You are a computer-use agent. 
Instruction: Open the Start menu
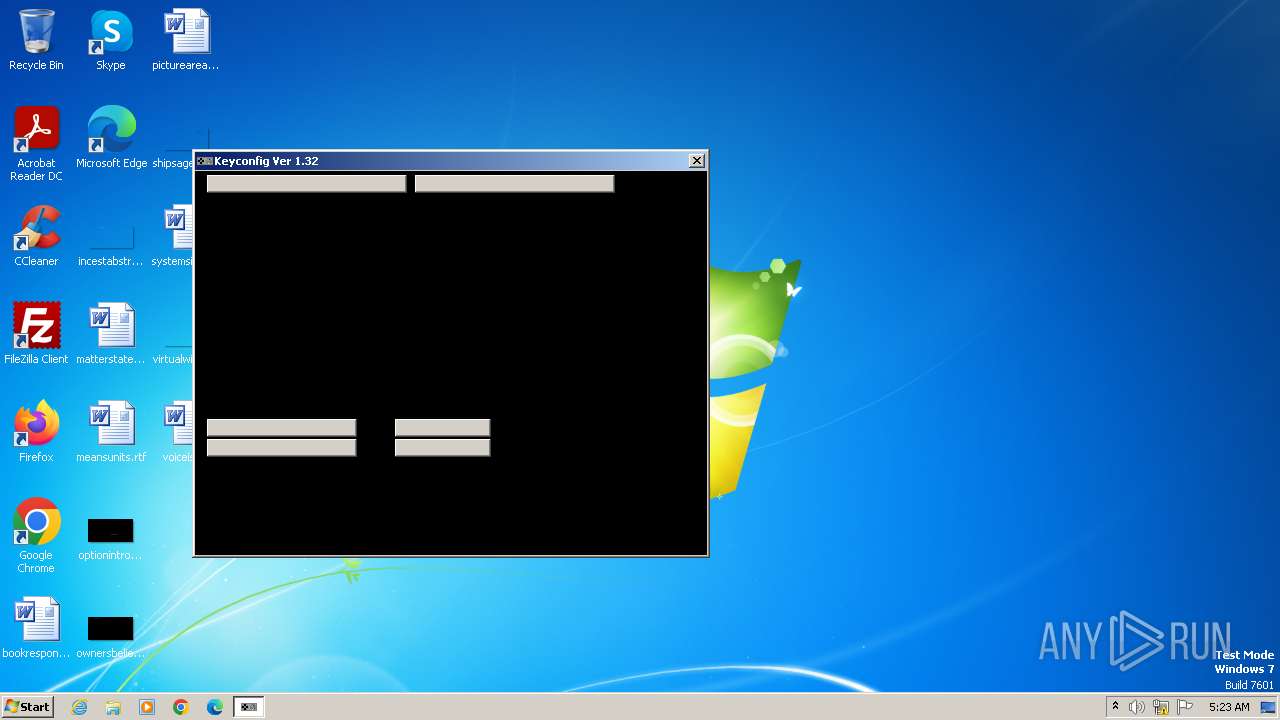click(x=27, y=707)
